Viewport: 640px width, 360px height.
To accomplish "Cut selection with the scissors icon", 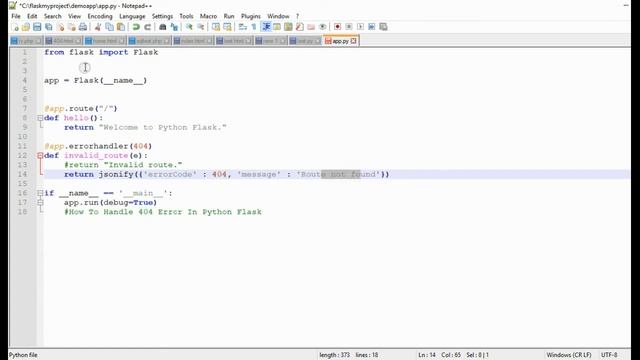I will click(98, 27).
